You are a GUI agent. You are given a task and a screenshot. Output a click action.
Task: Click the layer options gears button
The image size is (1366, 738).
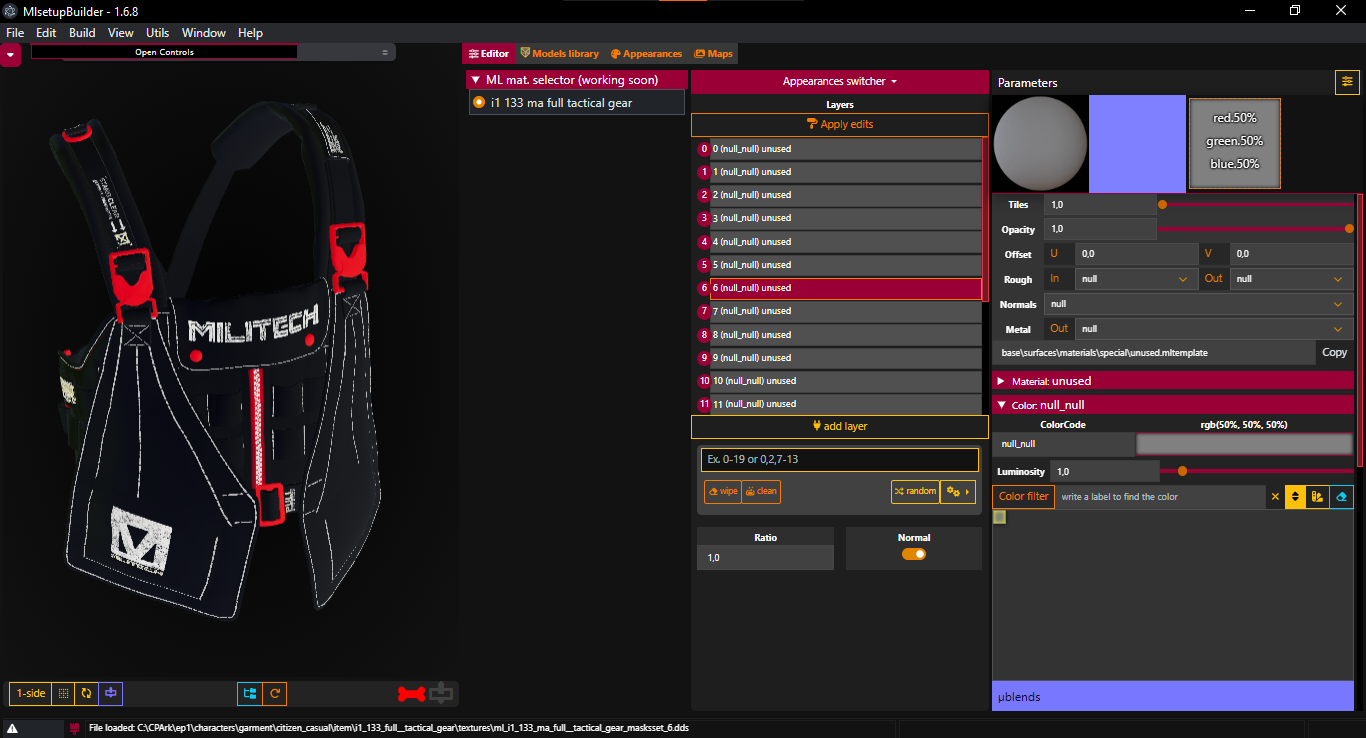pos(958,491)
